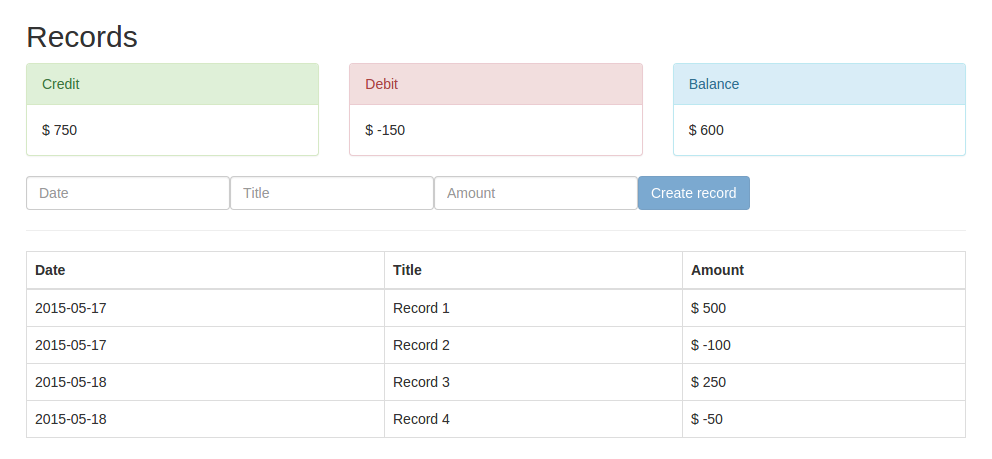Click the $ 500 amount cell

[711, 308]
